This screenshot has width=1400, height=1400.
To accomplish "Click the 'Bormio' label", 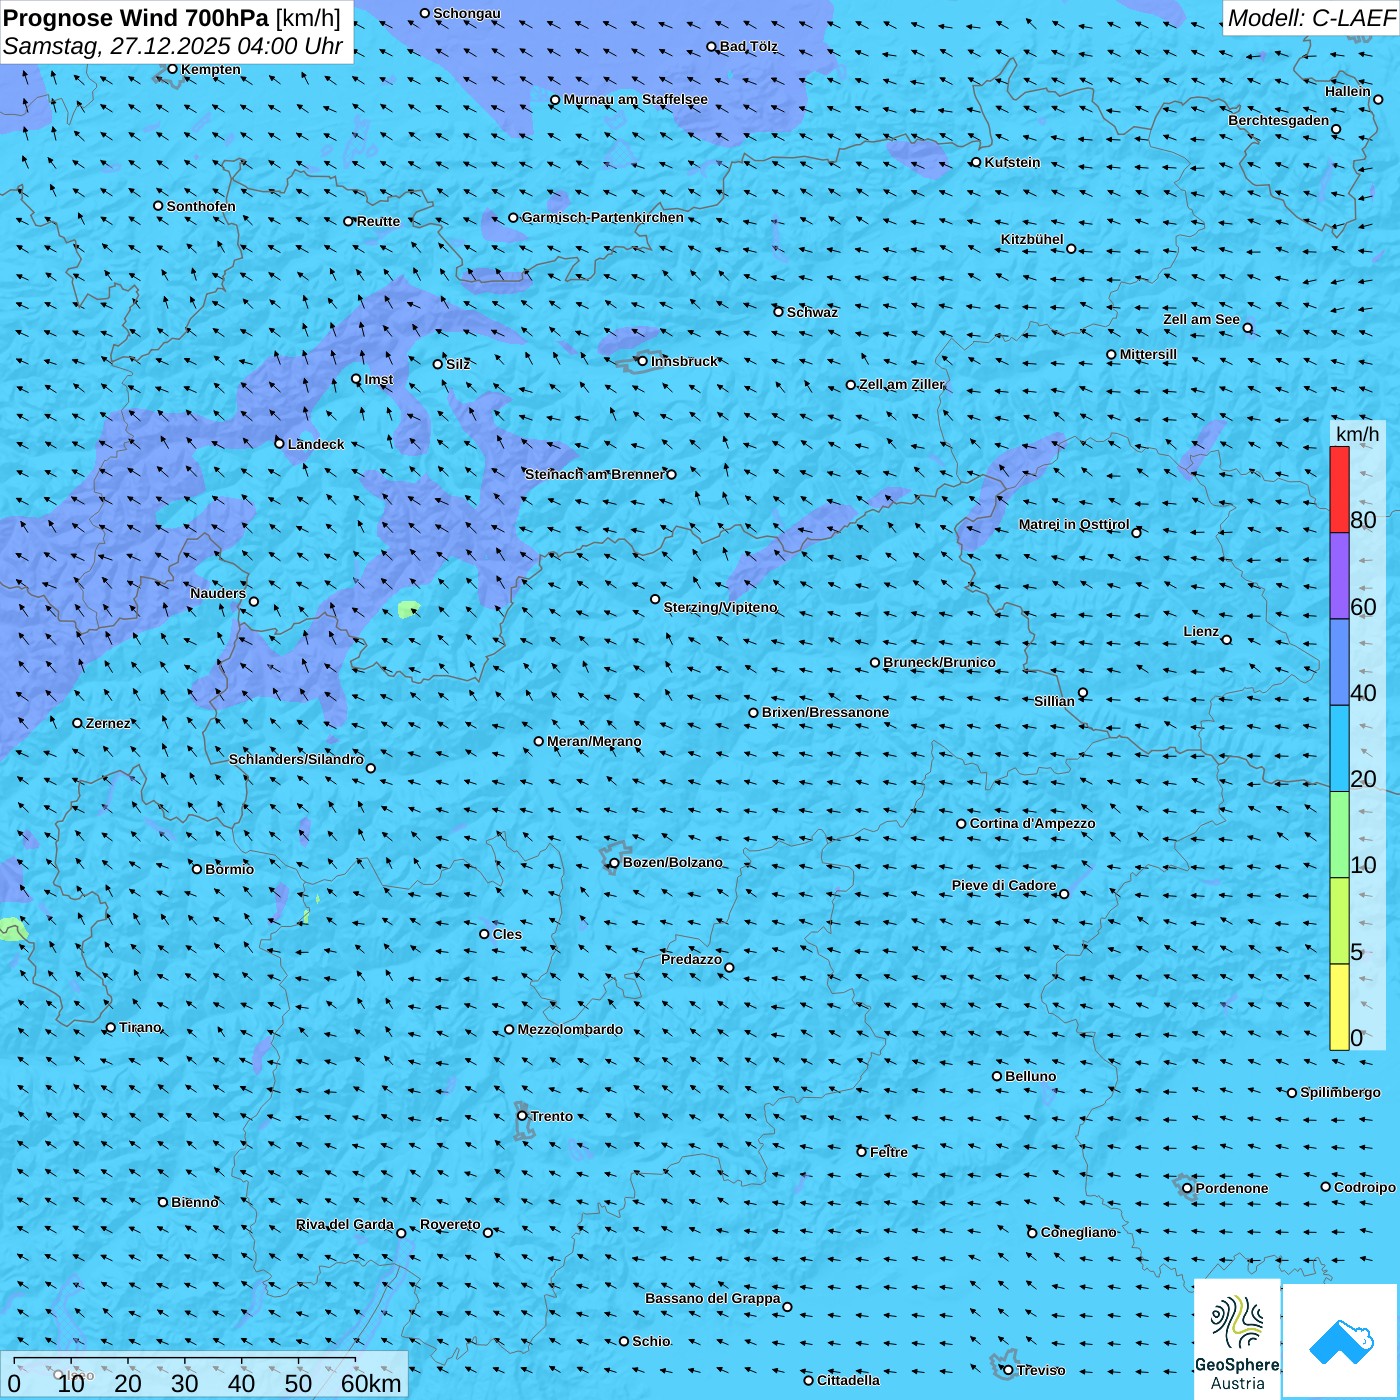I will [229, 869].
